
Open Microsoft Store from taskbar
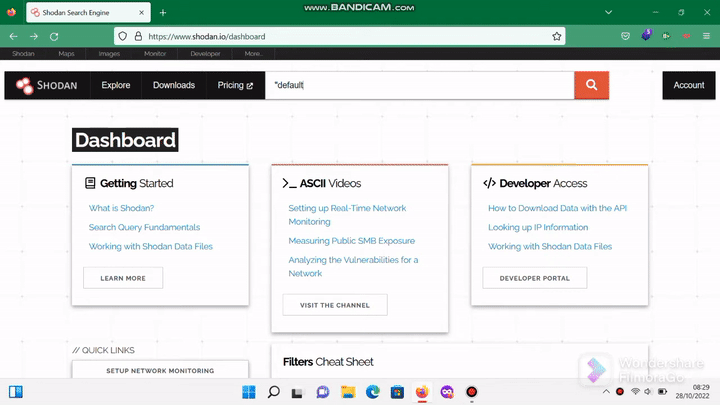(x=397, y=392)
